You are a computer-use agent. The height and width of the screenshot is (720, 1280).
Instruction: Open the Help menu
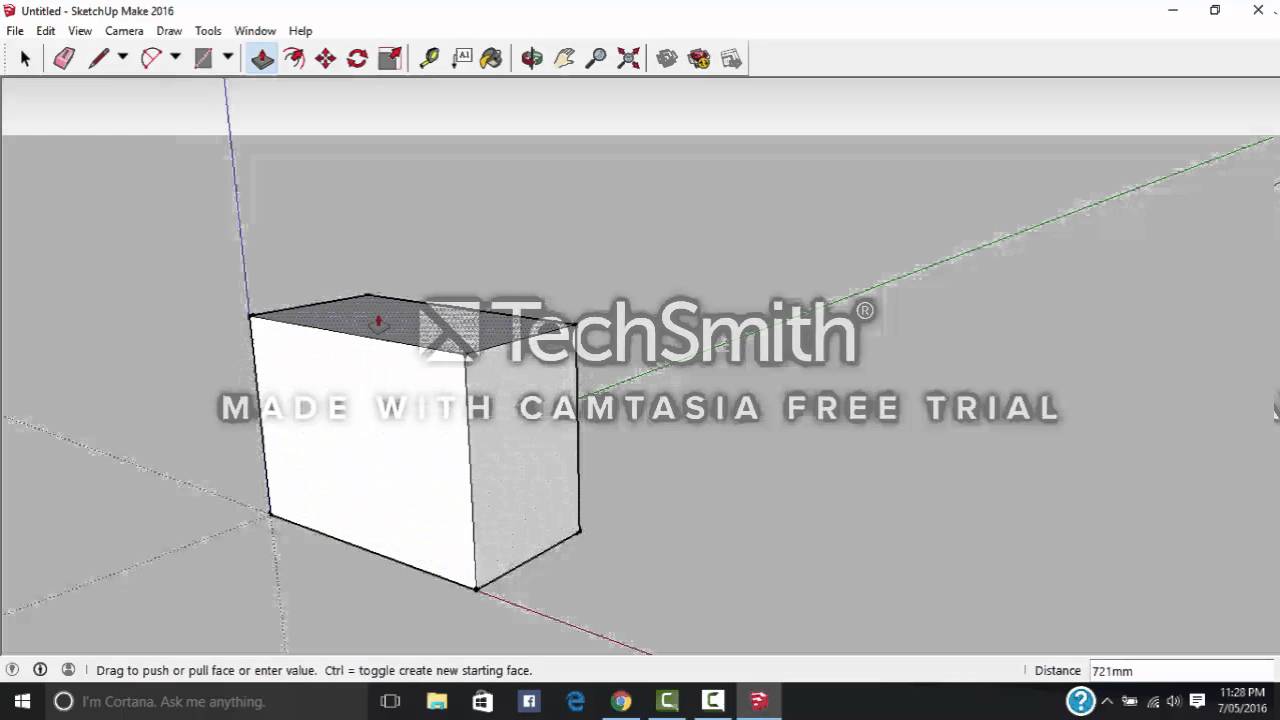click(300, 31)
